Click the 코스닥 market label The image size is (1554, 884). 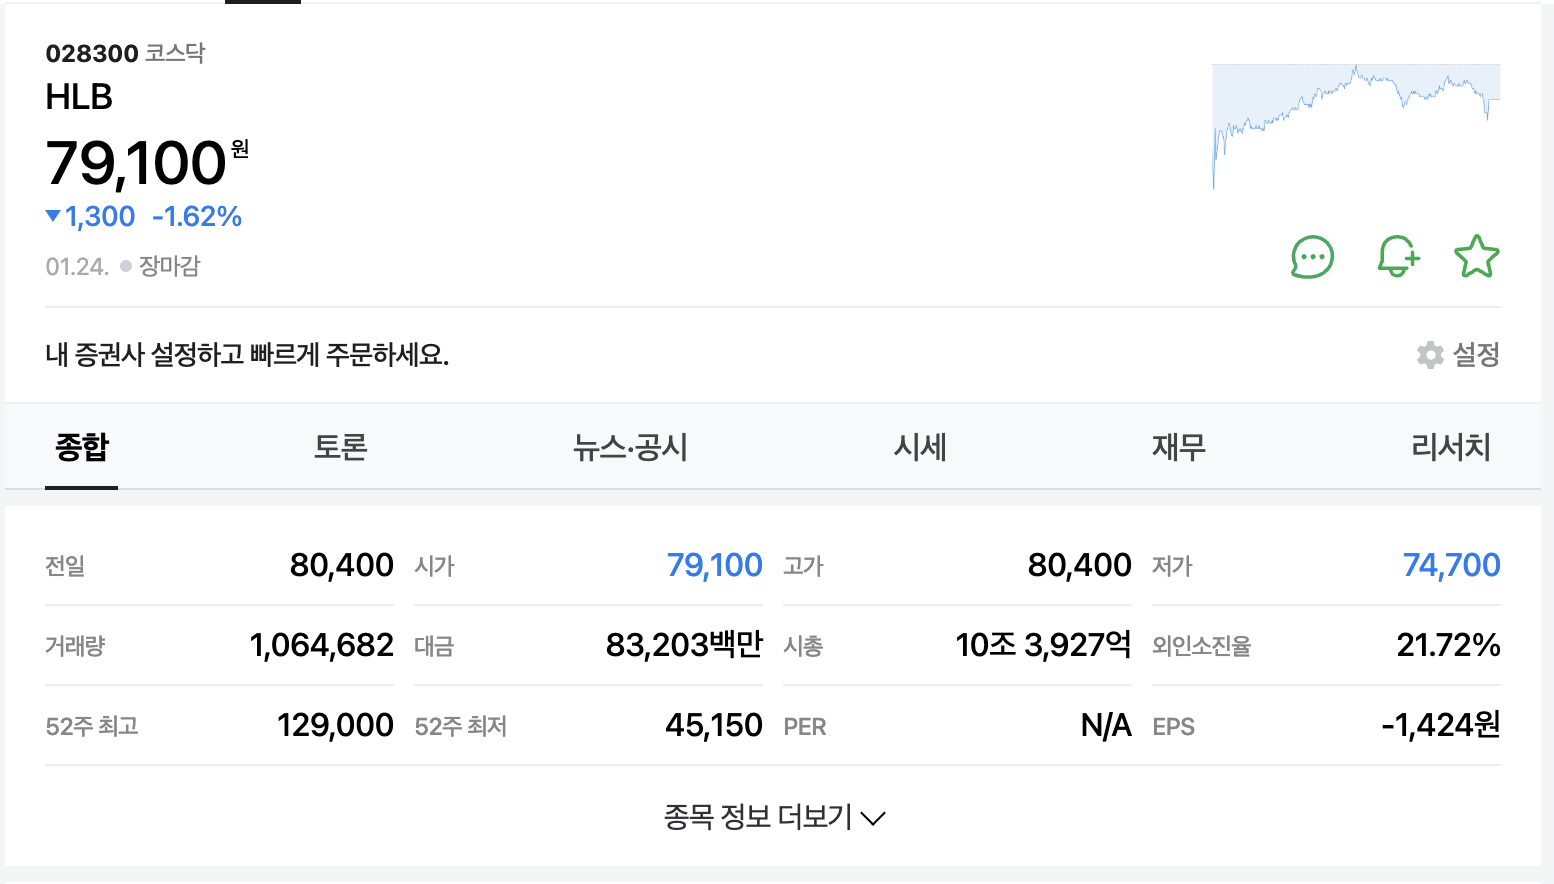point(175,53)
